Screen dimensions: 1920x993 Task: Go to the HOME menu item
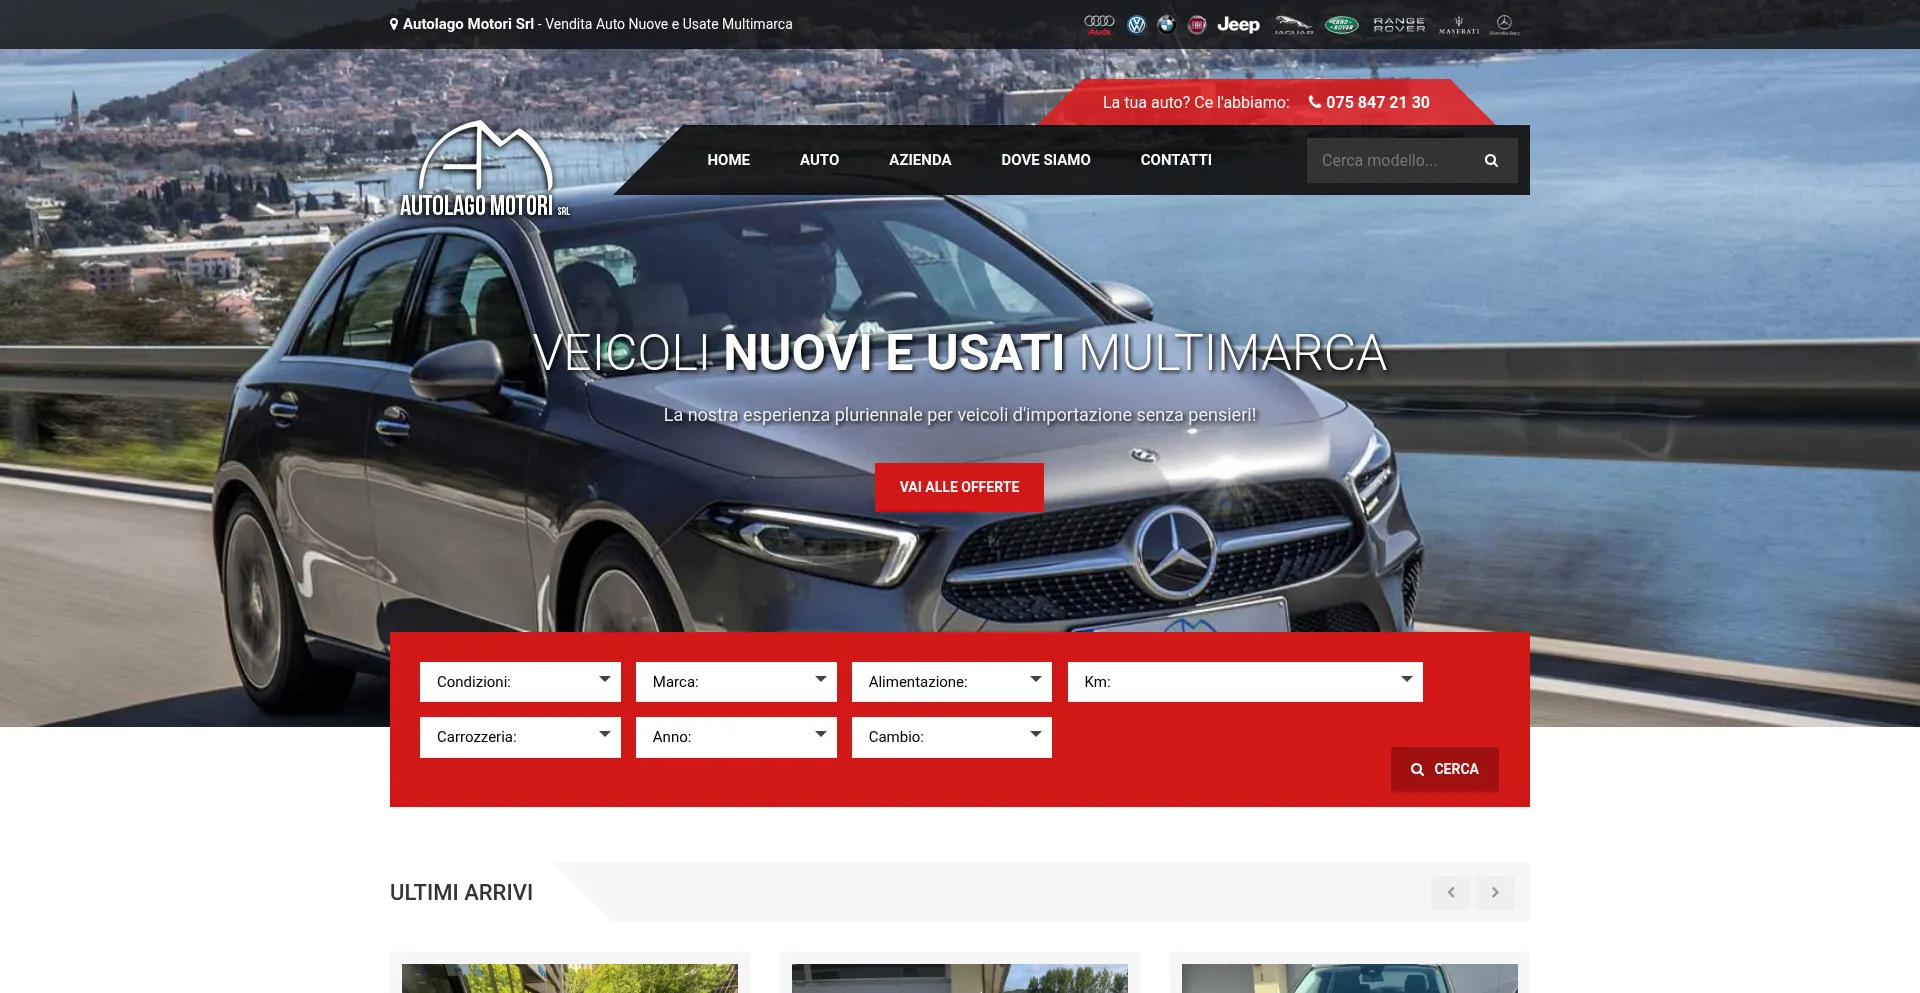click(x=728, y=160)
